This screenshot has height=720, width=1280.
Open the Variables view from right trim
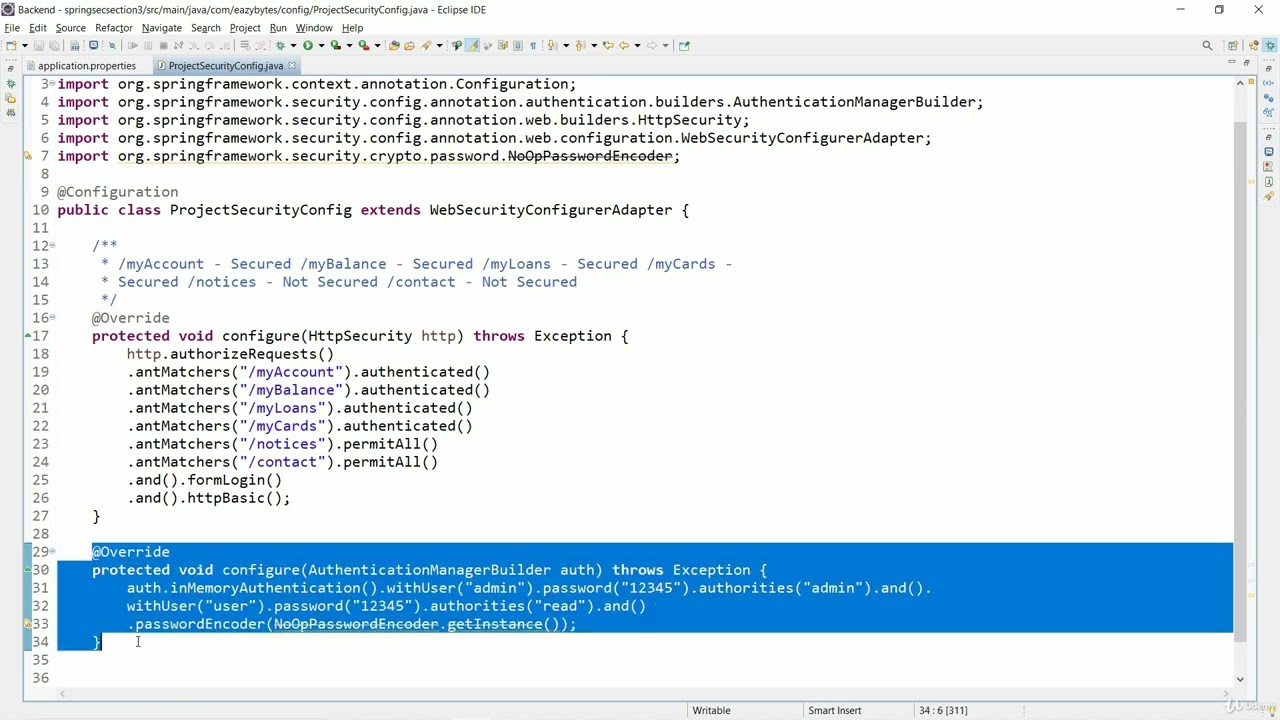click(1268, 83)
